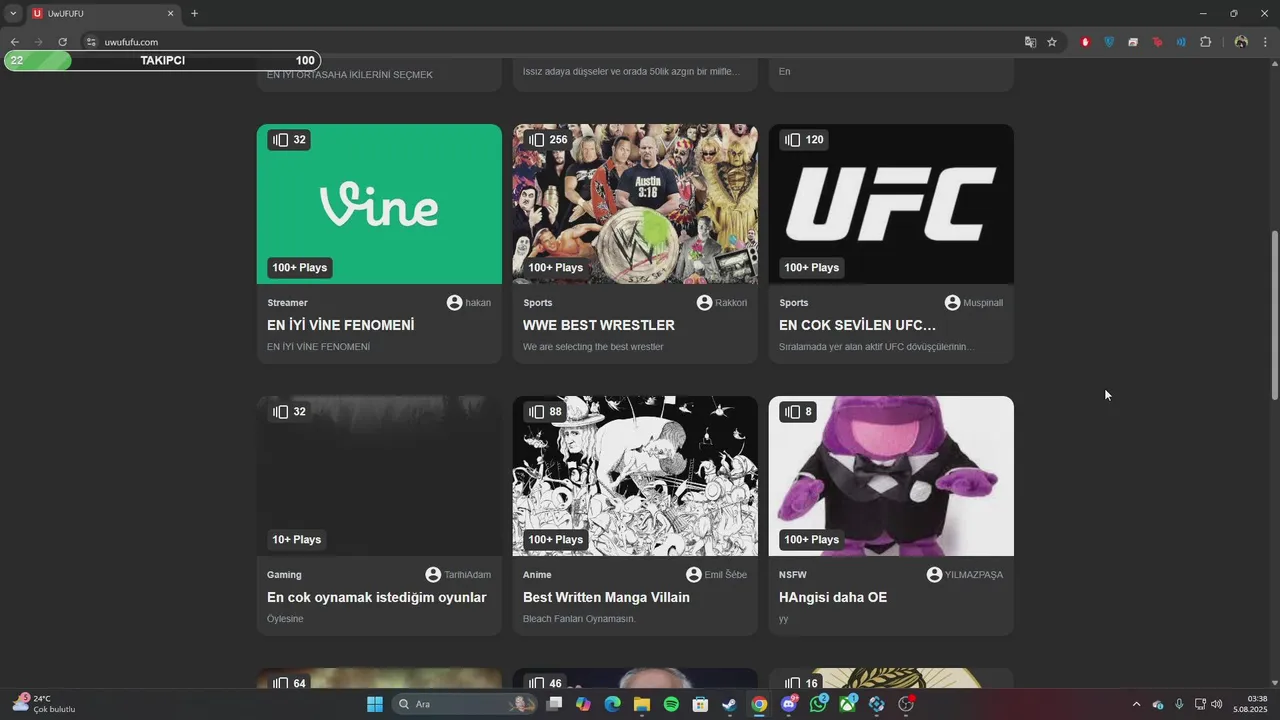The width and height of the screenshot is (1280, 720).
Task: Visit author TarihiAdam's profile
Action: tap(458, 575)
